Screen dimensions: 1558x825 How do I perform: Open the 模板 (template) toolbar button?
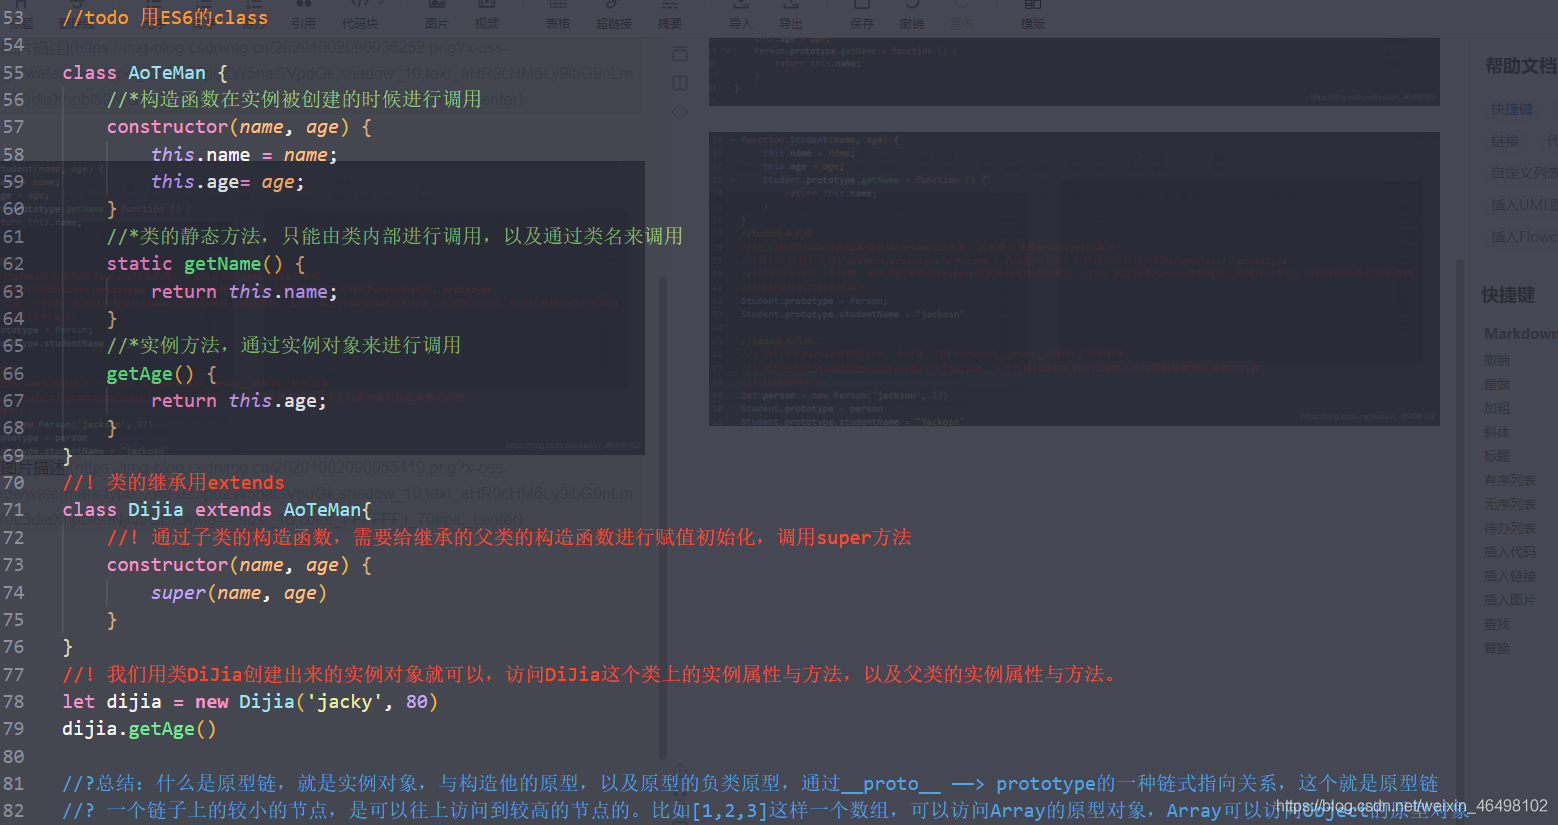pos(1033,14)
